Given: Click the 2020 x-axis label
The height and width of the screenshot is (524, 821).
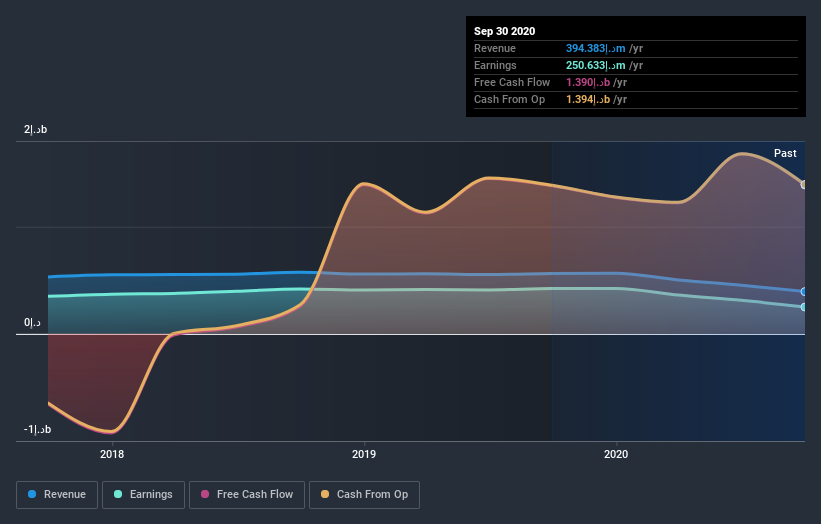Looking at the screenshot, I should pos(616,454).
